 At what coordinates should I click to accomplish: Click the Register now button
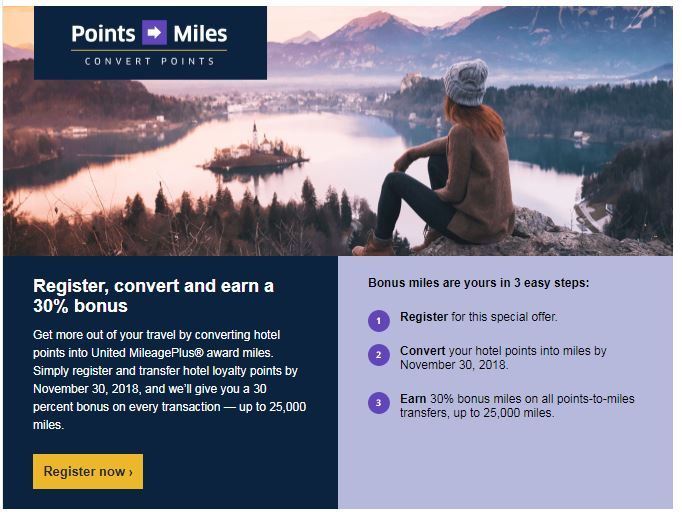[88, 472]
